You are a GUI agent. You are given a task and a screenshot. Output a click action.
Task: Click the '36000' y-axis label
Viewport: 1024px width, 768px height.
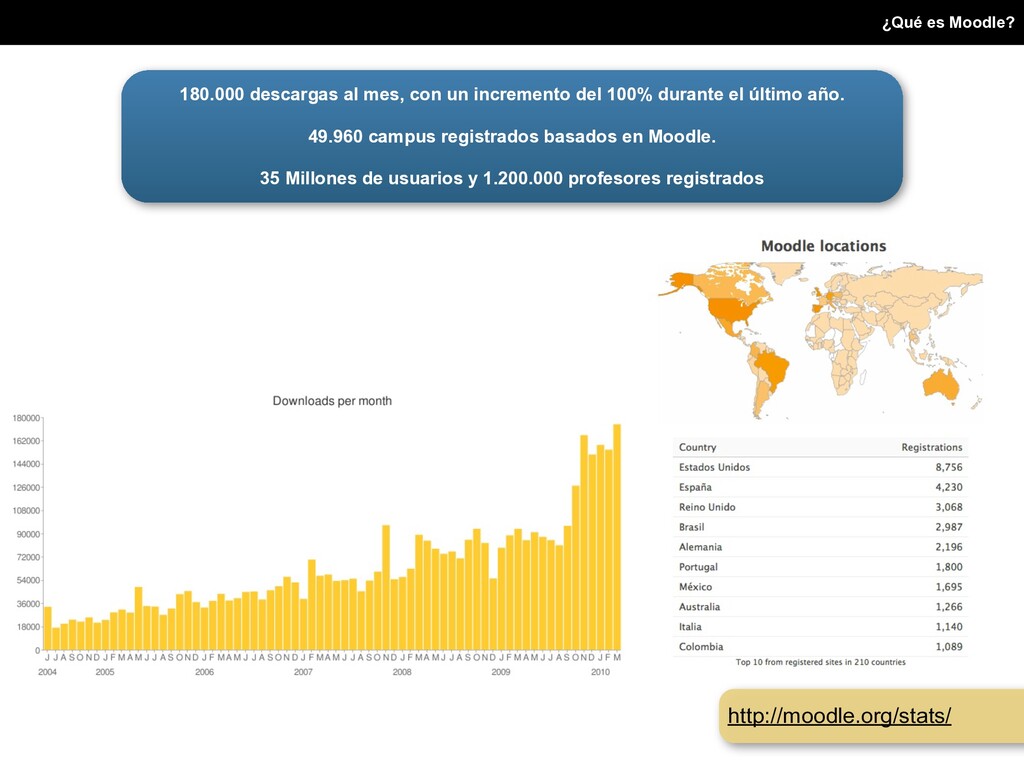[x=28, y=604]
